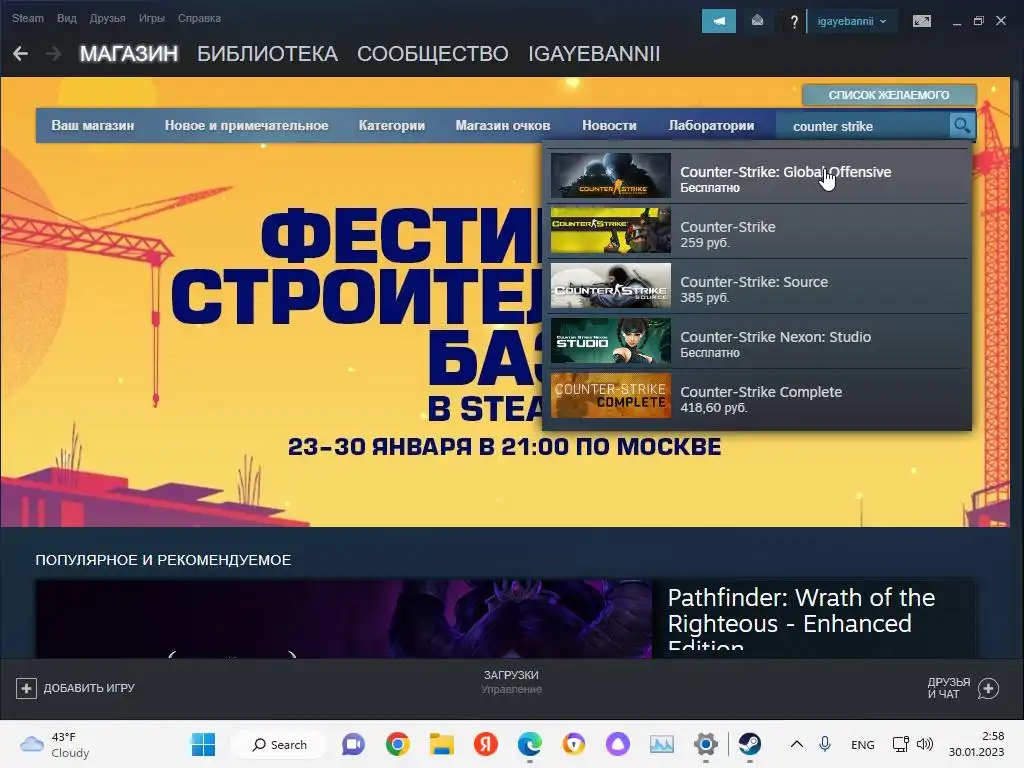
Task: Open Windows Start menu
Action: tap(203, 744)
